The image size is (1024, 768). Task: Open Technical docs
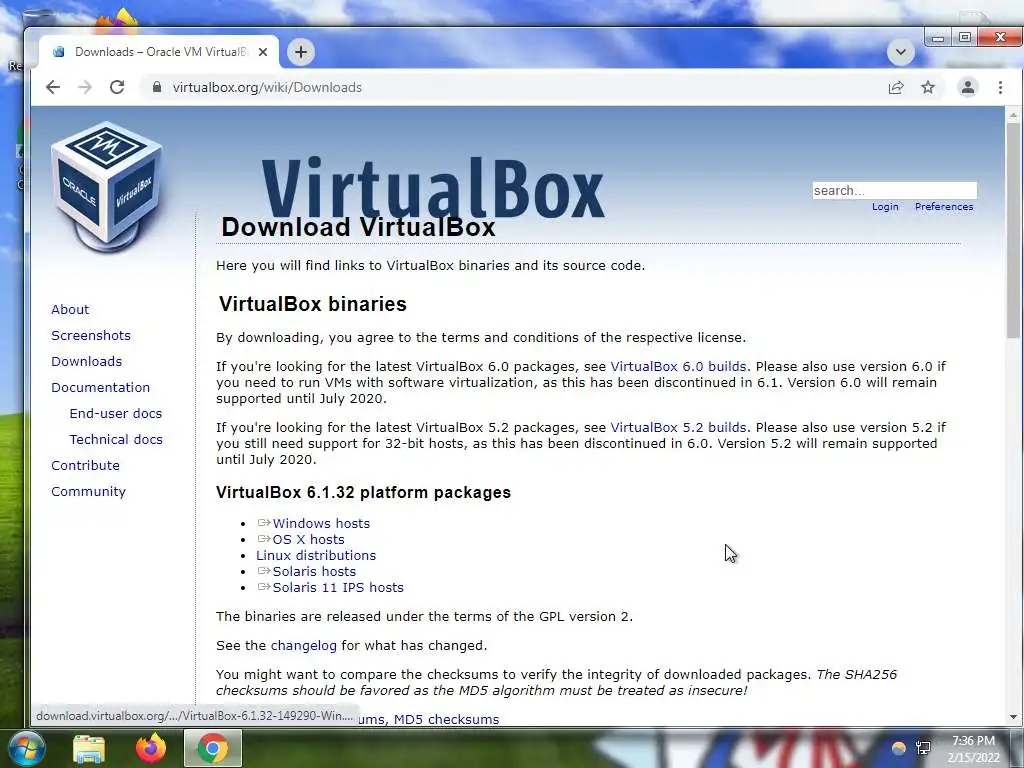[116, 440]
